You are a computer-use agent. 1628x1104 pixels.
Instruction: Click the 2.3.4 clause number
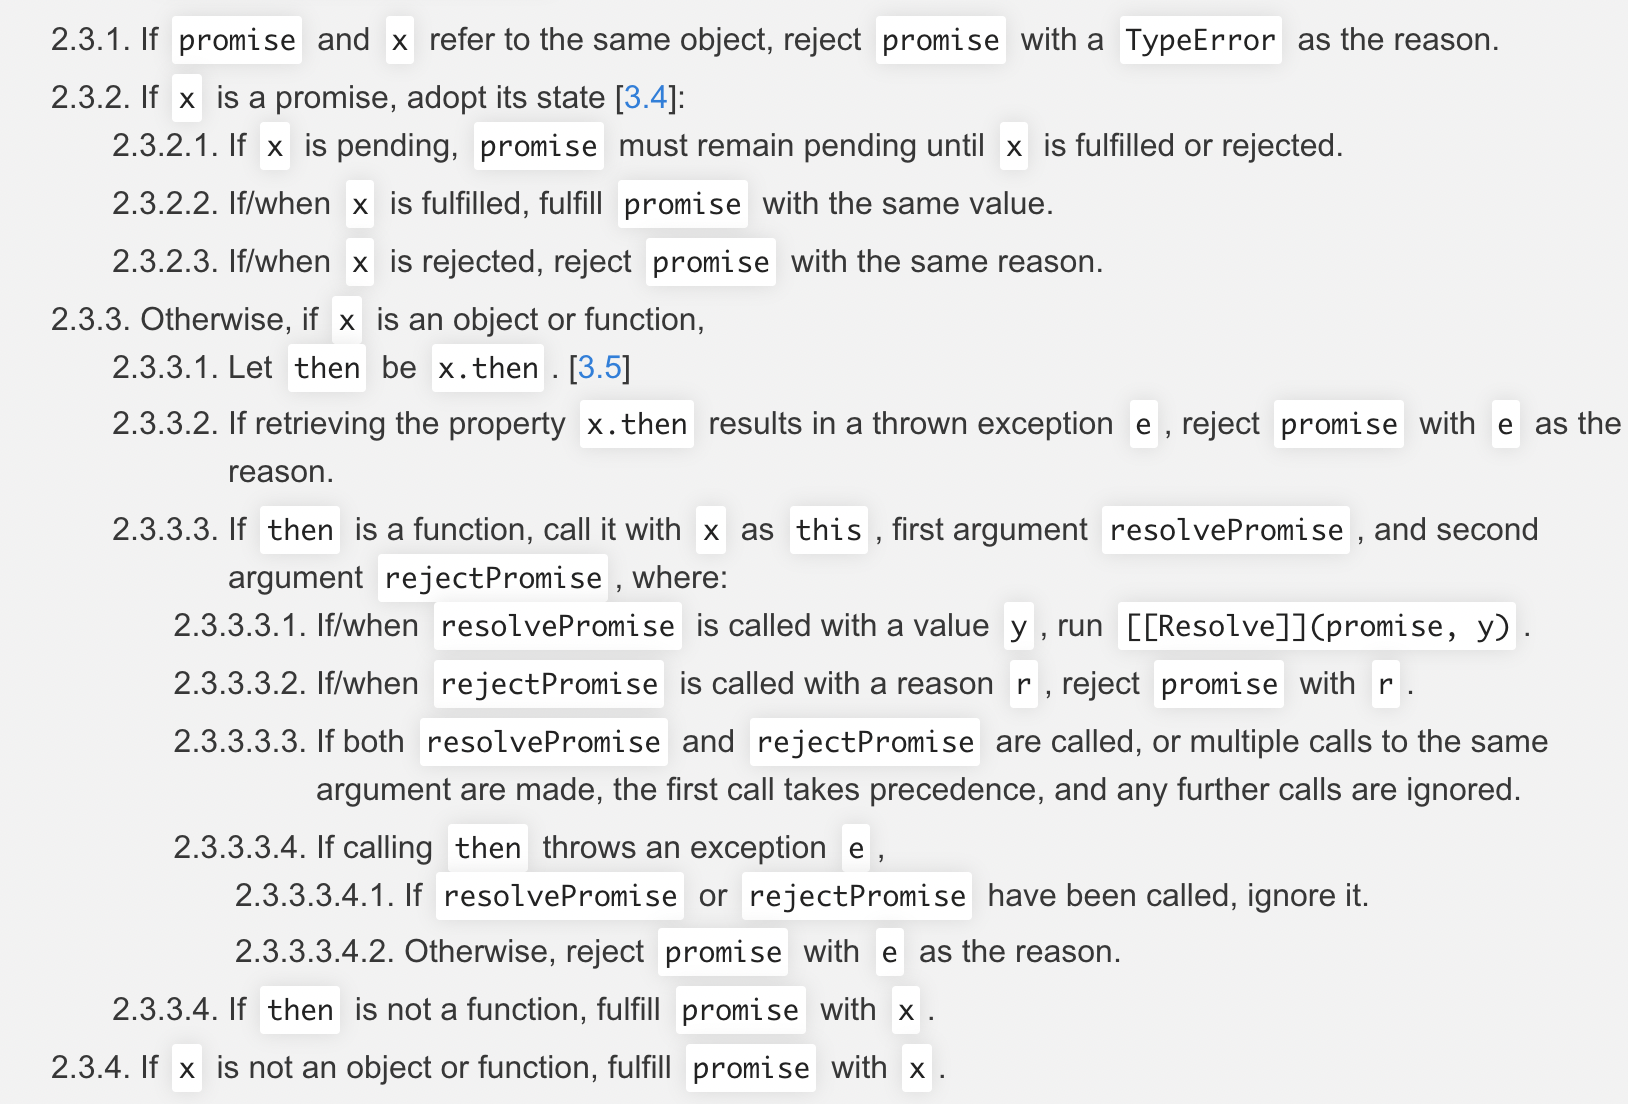91,1068
